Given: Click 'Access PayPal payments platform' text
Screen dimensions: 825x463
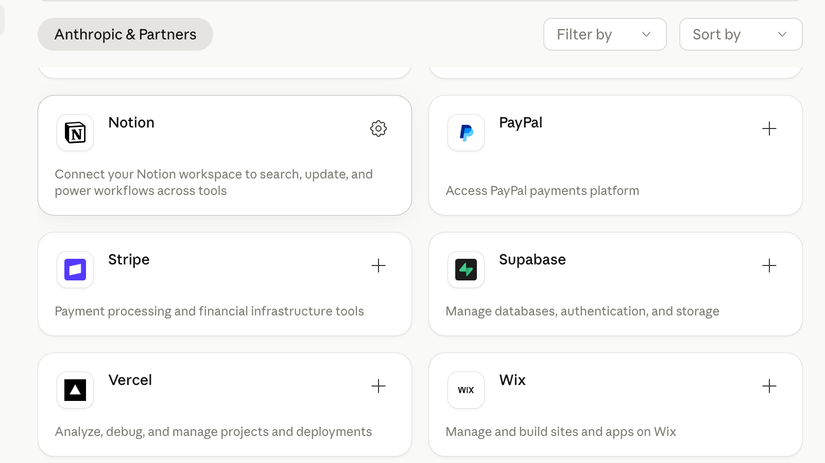Looking at the screenshot, I should 542,190.
